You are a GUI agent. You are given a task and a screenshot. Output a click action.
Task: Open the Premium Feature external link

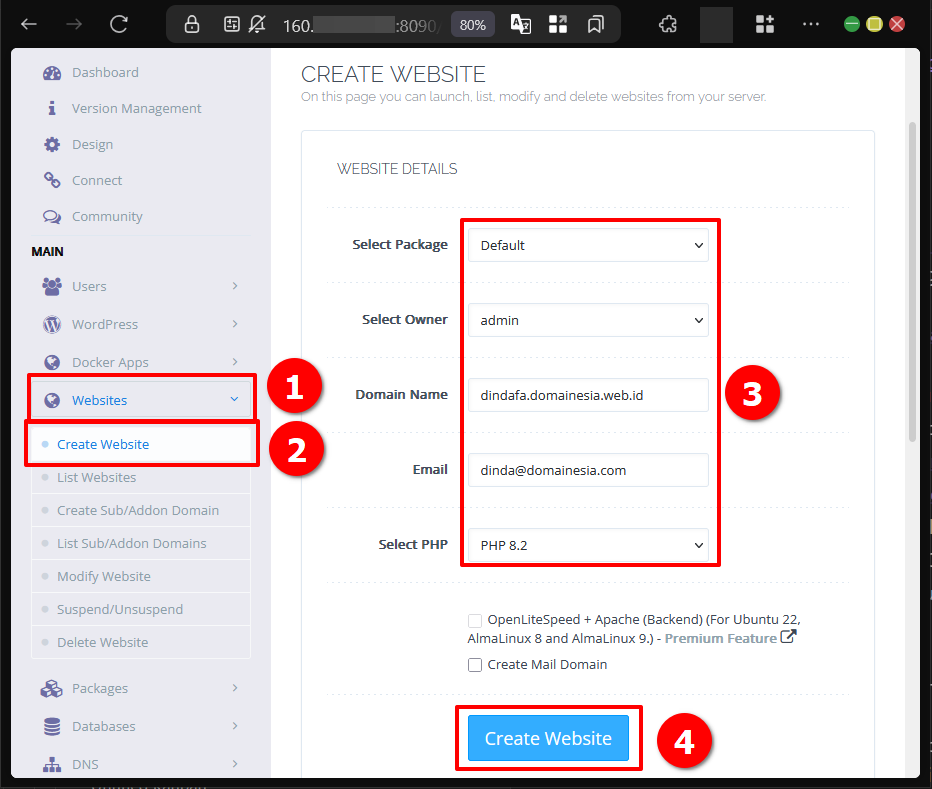722,637
